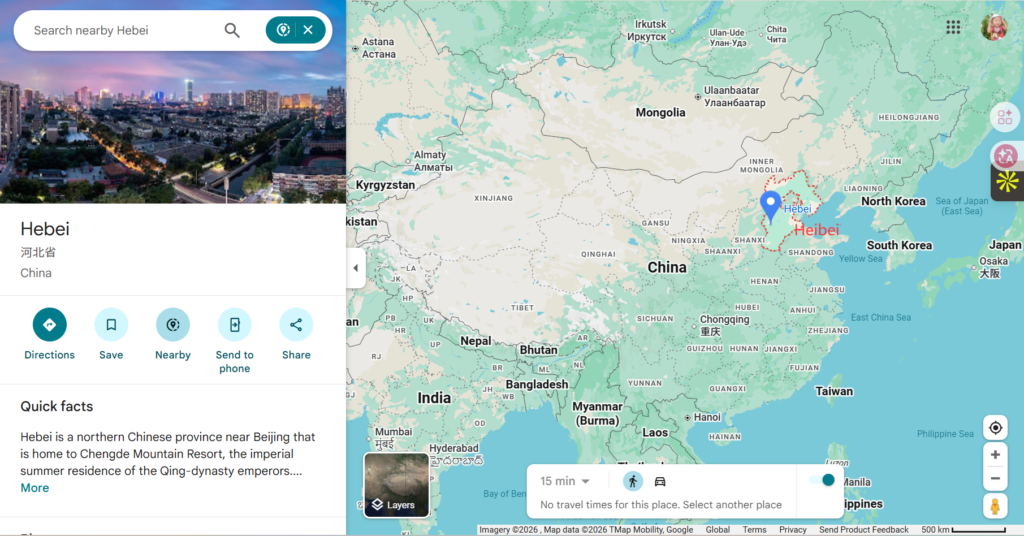Open Send to phone option
Viewport: 1024px width, 536px height.
(234, 325)
